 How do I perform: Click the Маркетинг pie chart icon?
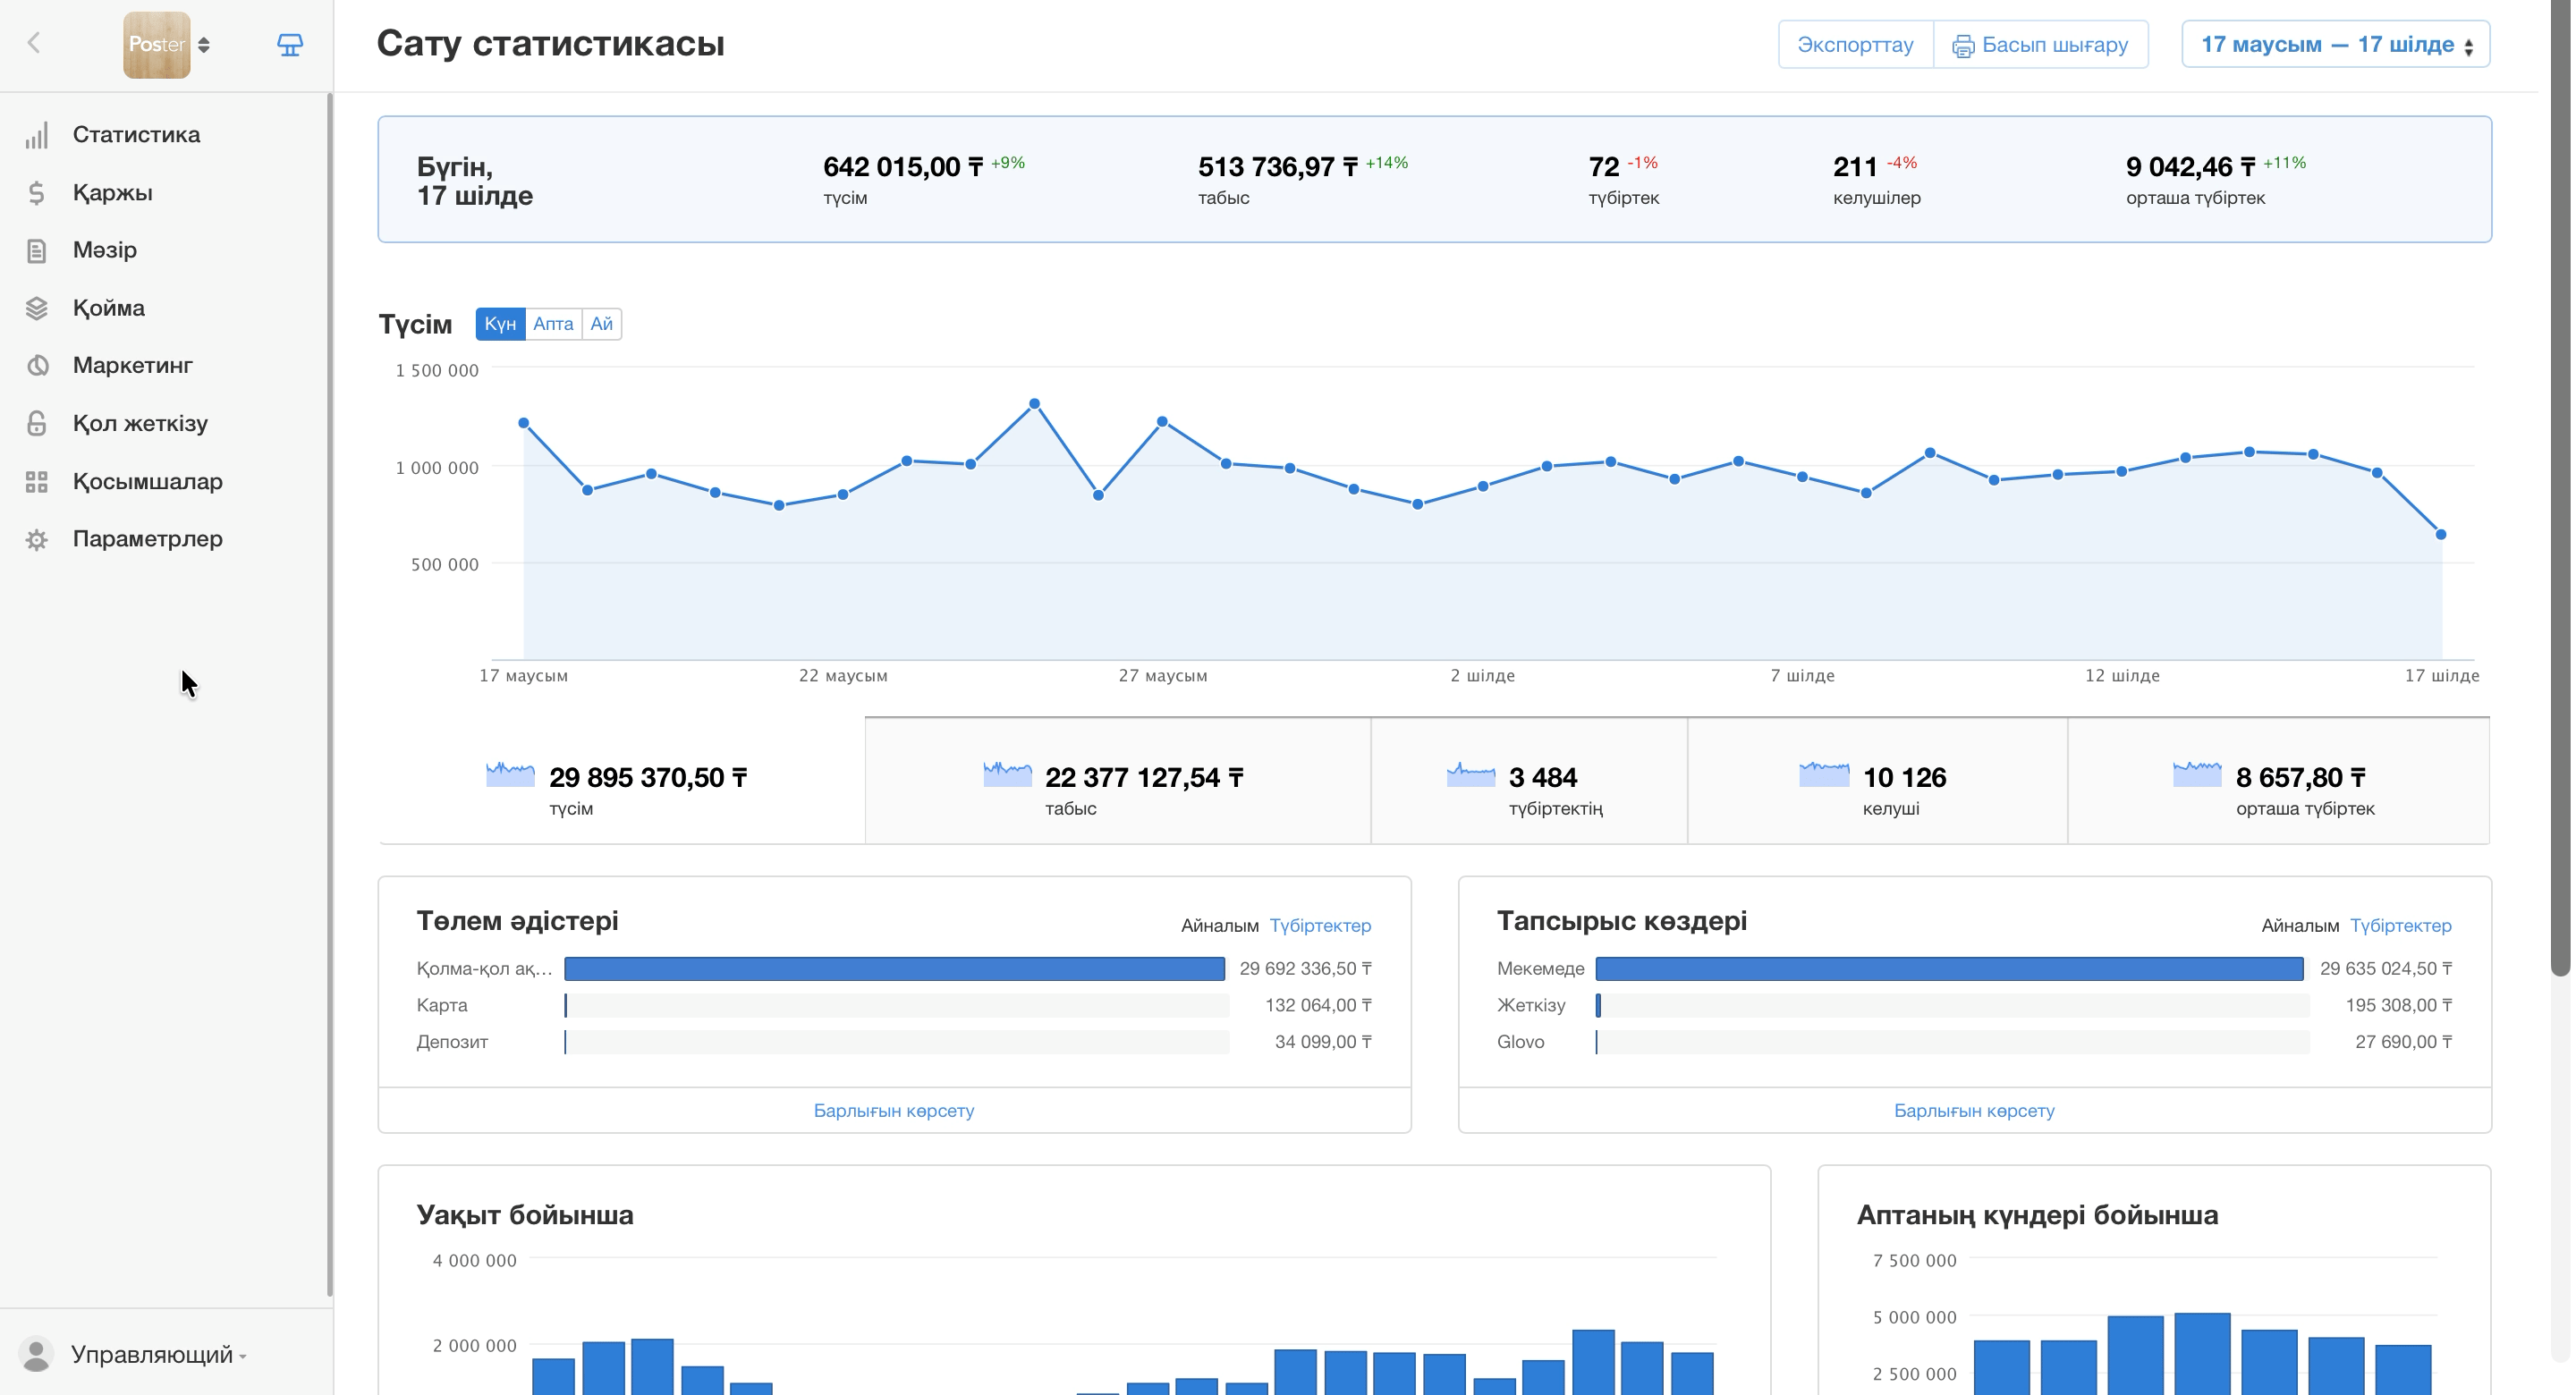click(37, 366)
